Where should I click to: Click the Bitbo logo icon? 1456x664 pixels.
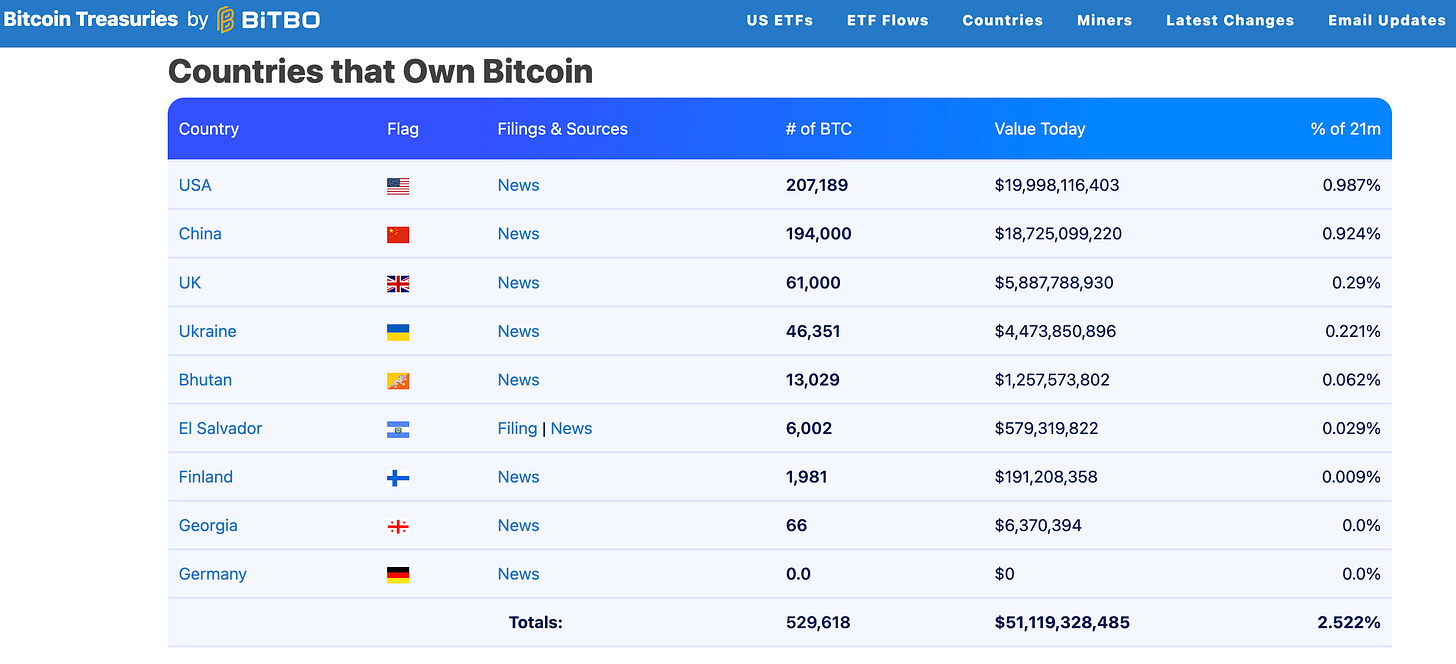tap(226, 19)
